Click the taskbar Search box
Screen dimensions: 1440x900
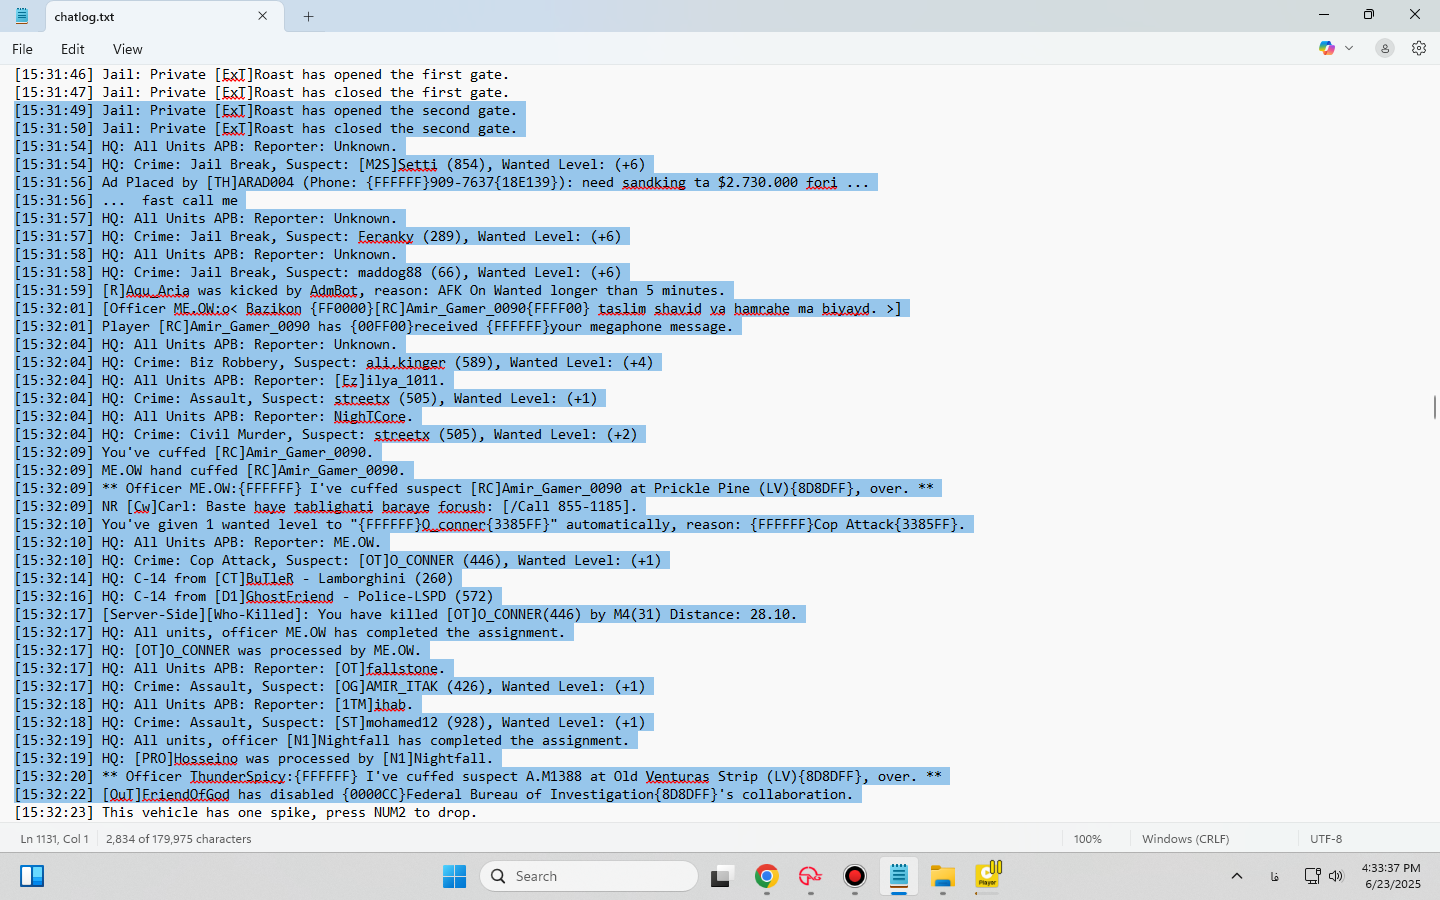tap(589, 876)
